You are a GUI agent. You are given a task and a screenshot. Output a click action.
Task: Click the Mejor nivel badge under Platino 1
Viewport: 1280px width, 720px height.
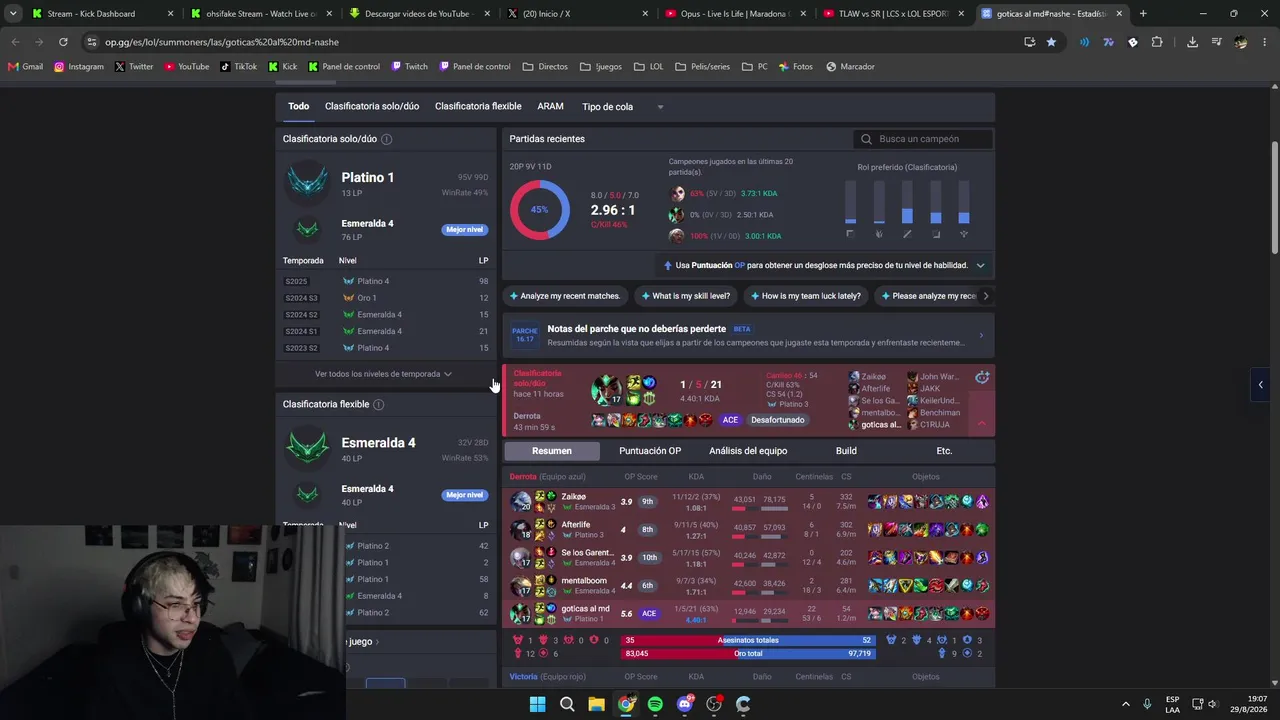465,230
